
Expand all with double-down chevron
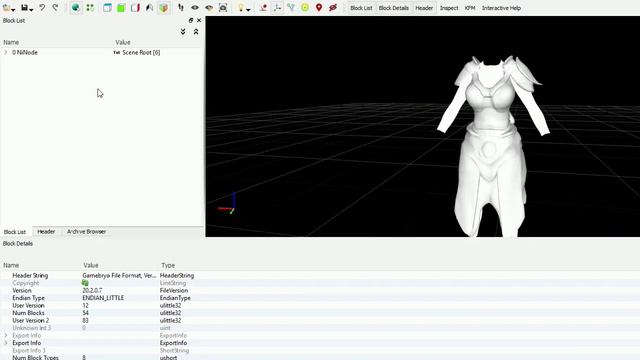tap(183, 31)
